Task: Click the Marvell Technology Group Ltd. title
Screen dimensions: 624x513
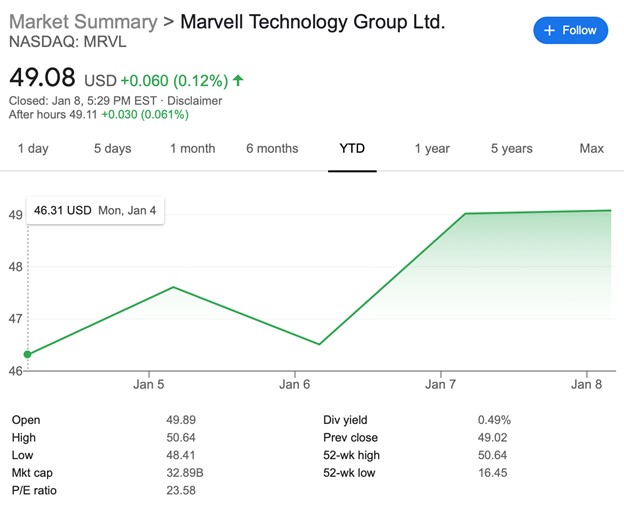Action: coord(313,21)
